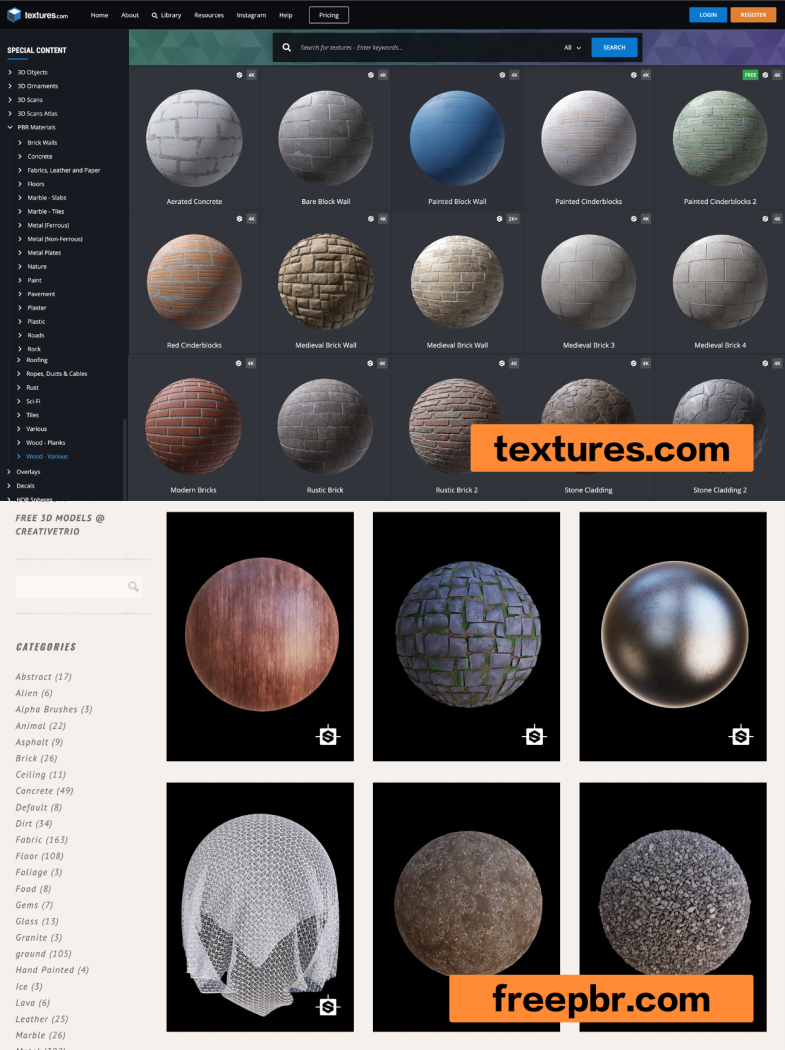This screenshot has height=1050, width=785.
Task: Click Substance icon on the chrome metal sphere
Action: [x=741, y=736]
